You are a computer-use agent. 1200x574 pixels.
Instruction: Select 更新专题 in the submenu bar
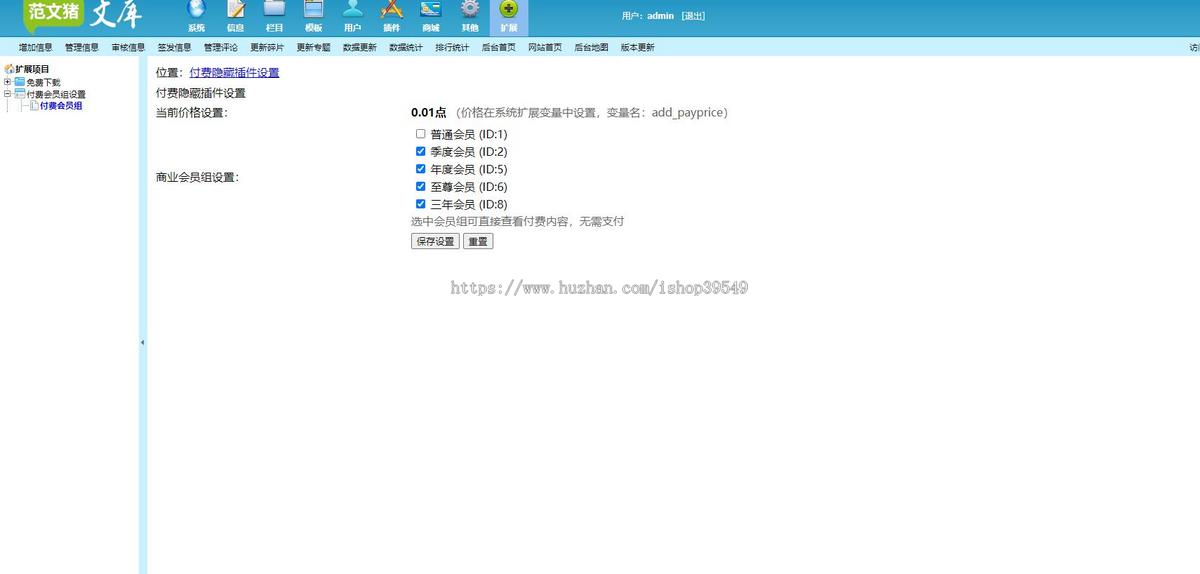point(313,47)
